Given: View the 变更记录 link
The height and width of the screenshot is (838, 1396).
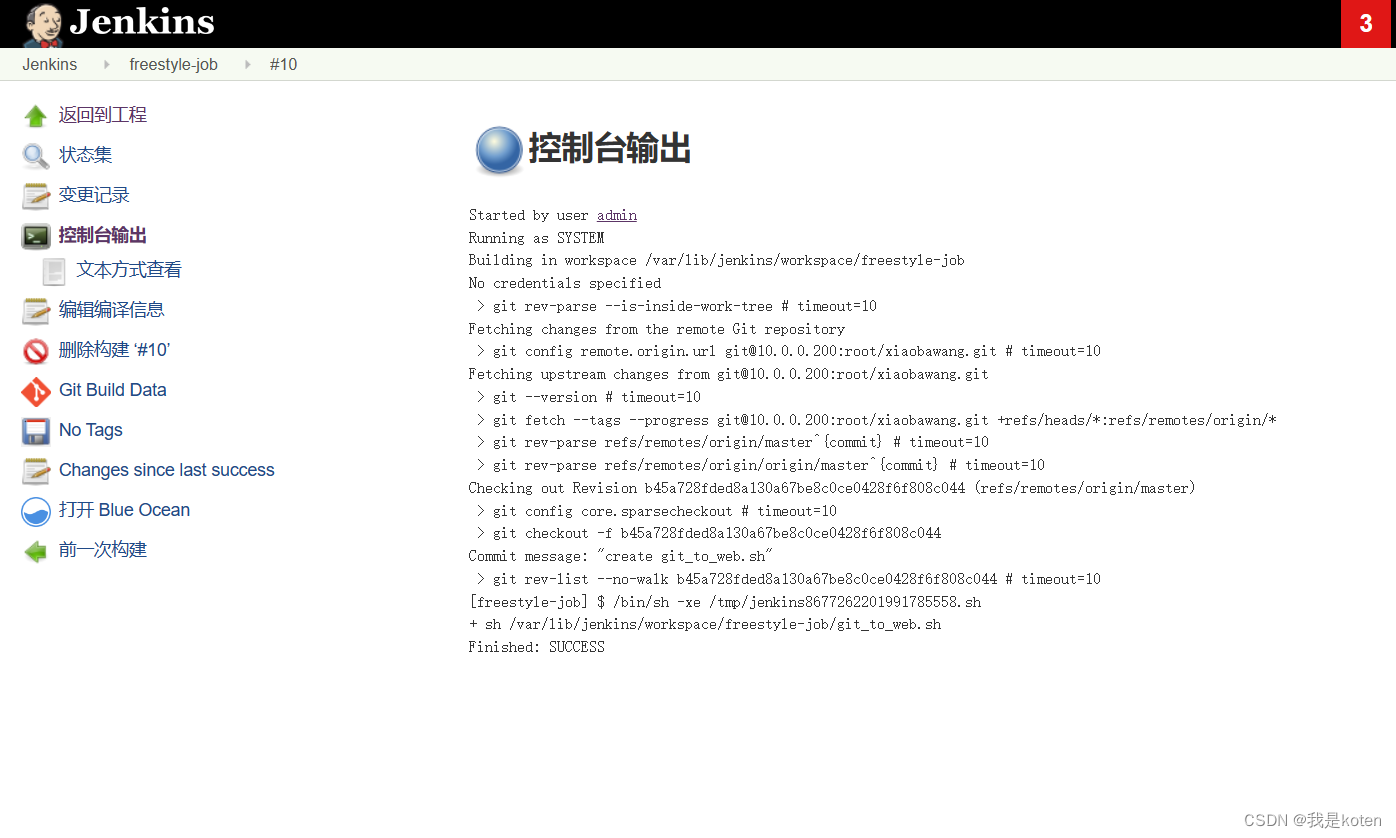Looking at the screenshot, I should pyautogui.click(x=94, y=195).
